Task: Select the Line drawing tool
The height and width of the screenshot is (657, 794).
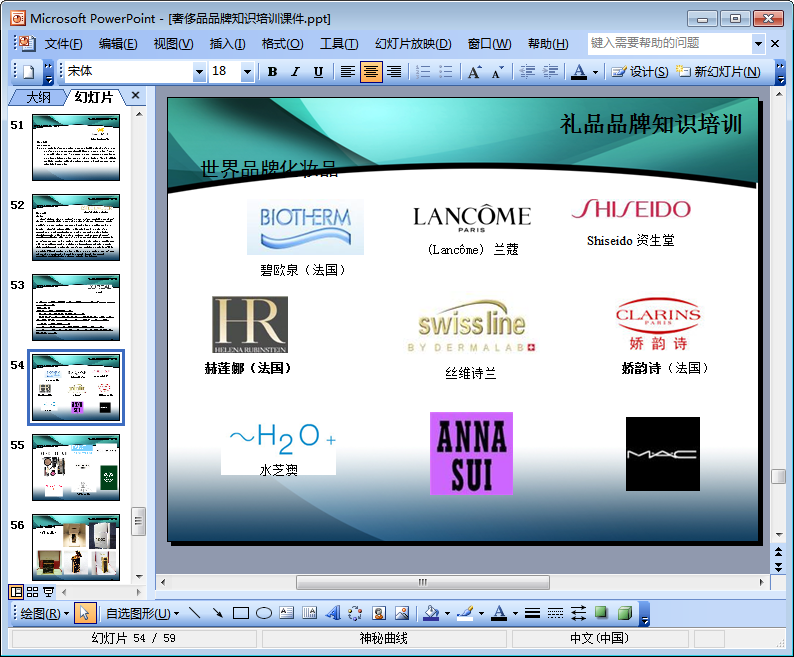Action: pos(194,613)
